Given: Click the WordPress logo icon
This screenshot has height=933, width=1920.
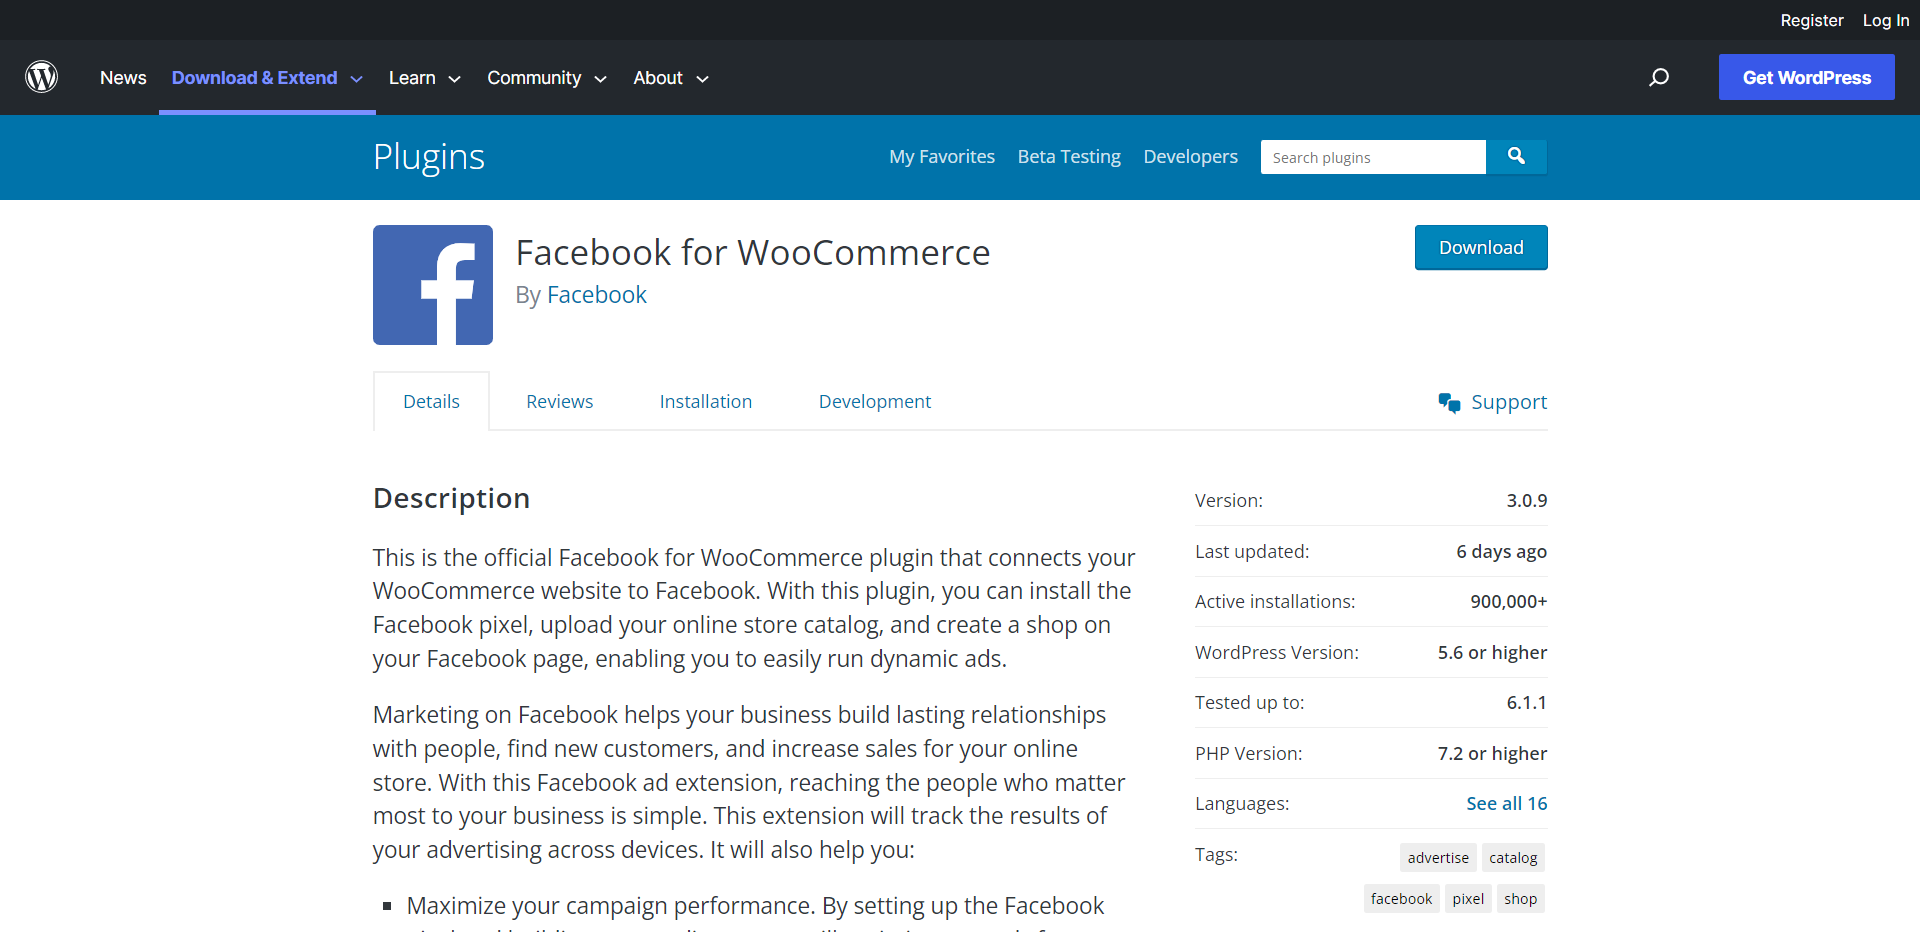Looking at the screenshot, I should pos(41,77).
